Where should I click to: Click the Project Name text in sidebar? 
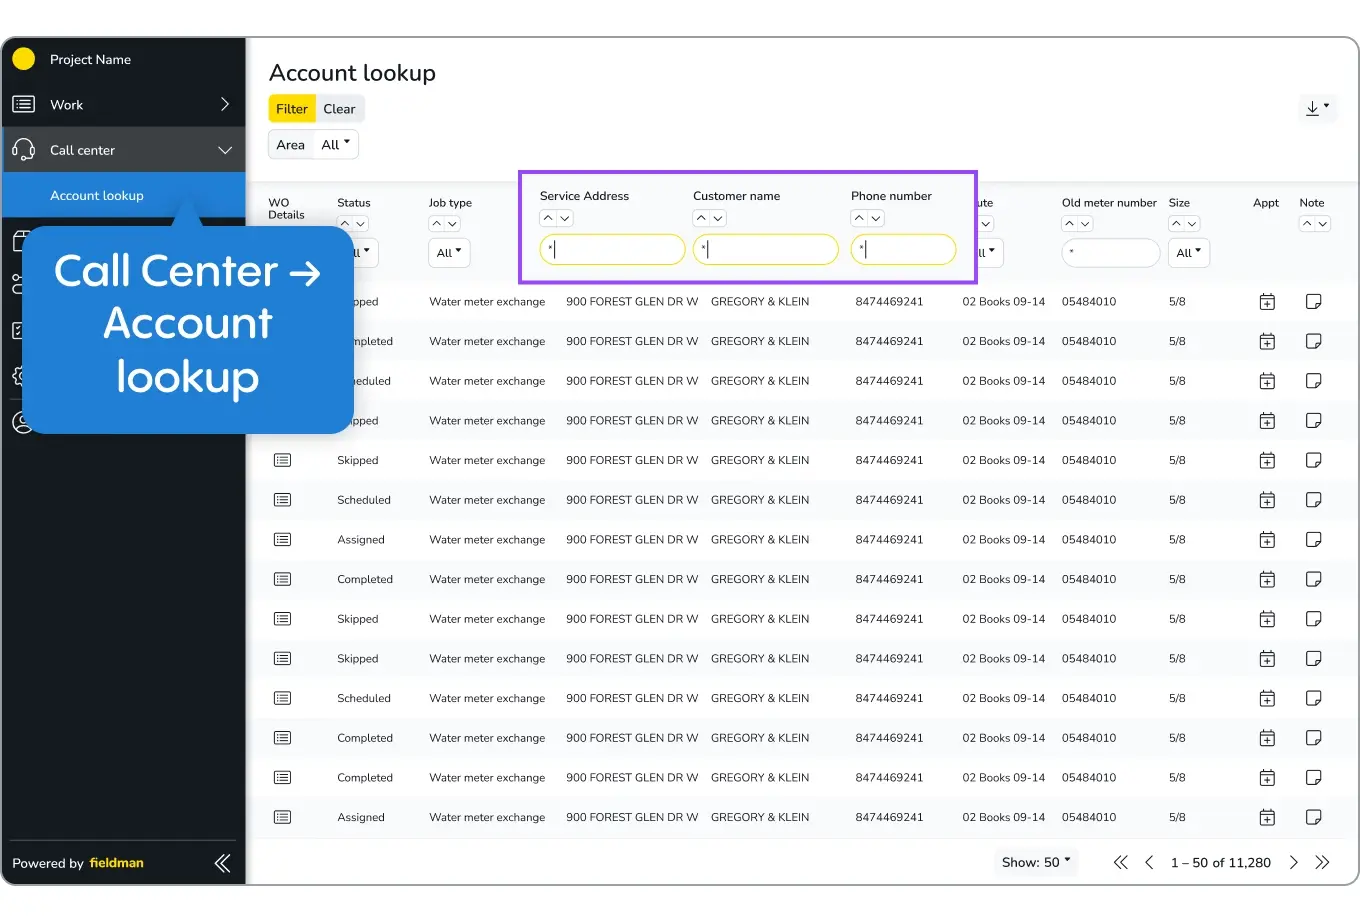point(90,59)
